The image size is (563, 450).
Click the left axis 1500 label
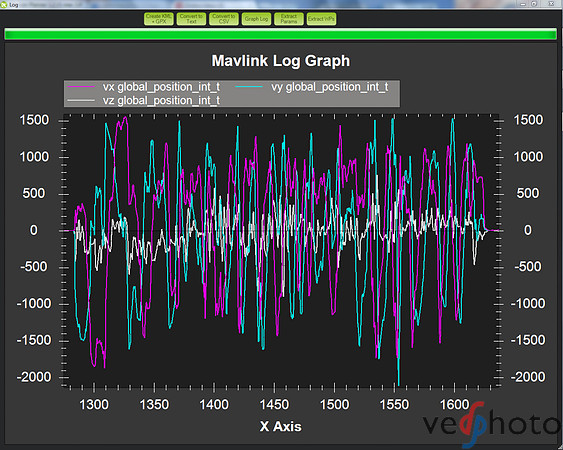click(x=34, y=120)
